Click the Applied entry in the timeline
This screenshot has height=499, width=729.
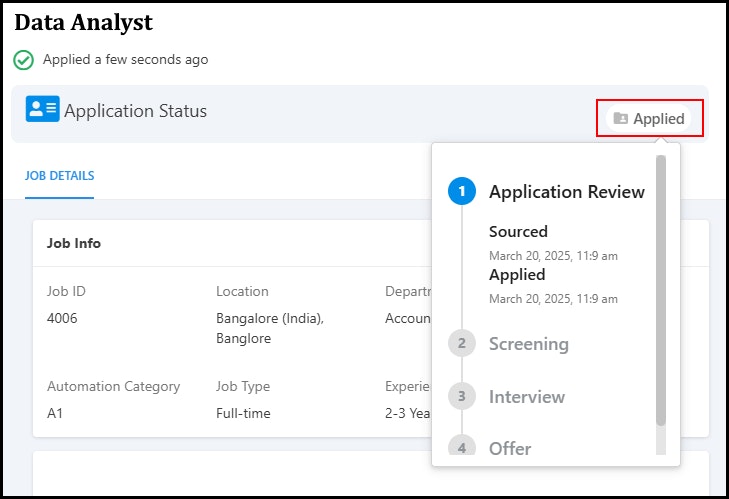[x=517, y=275]
